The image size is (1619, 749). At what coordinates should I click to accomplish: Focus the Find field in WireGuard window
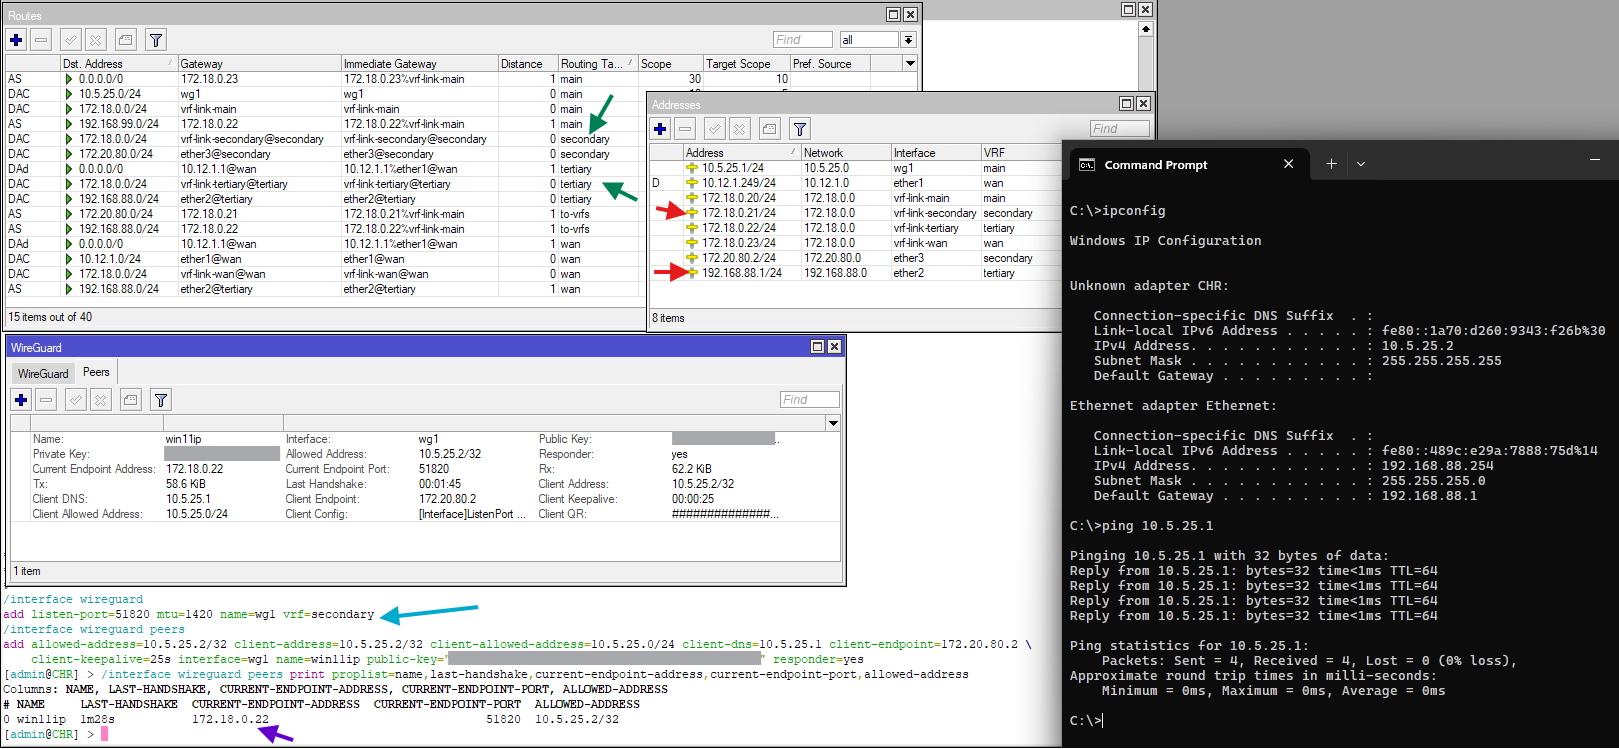pyautogui.click(x=809, y=400)
